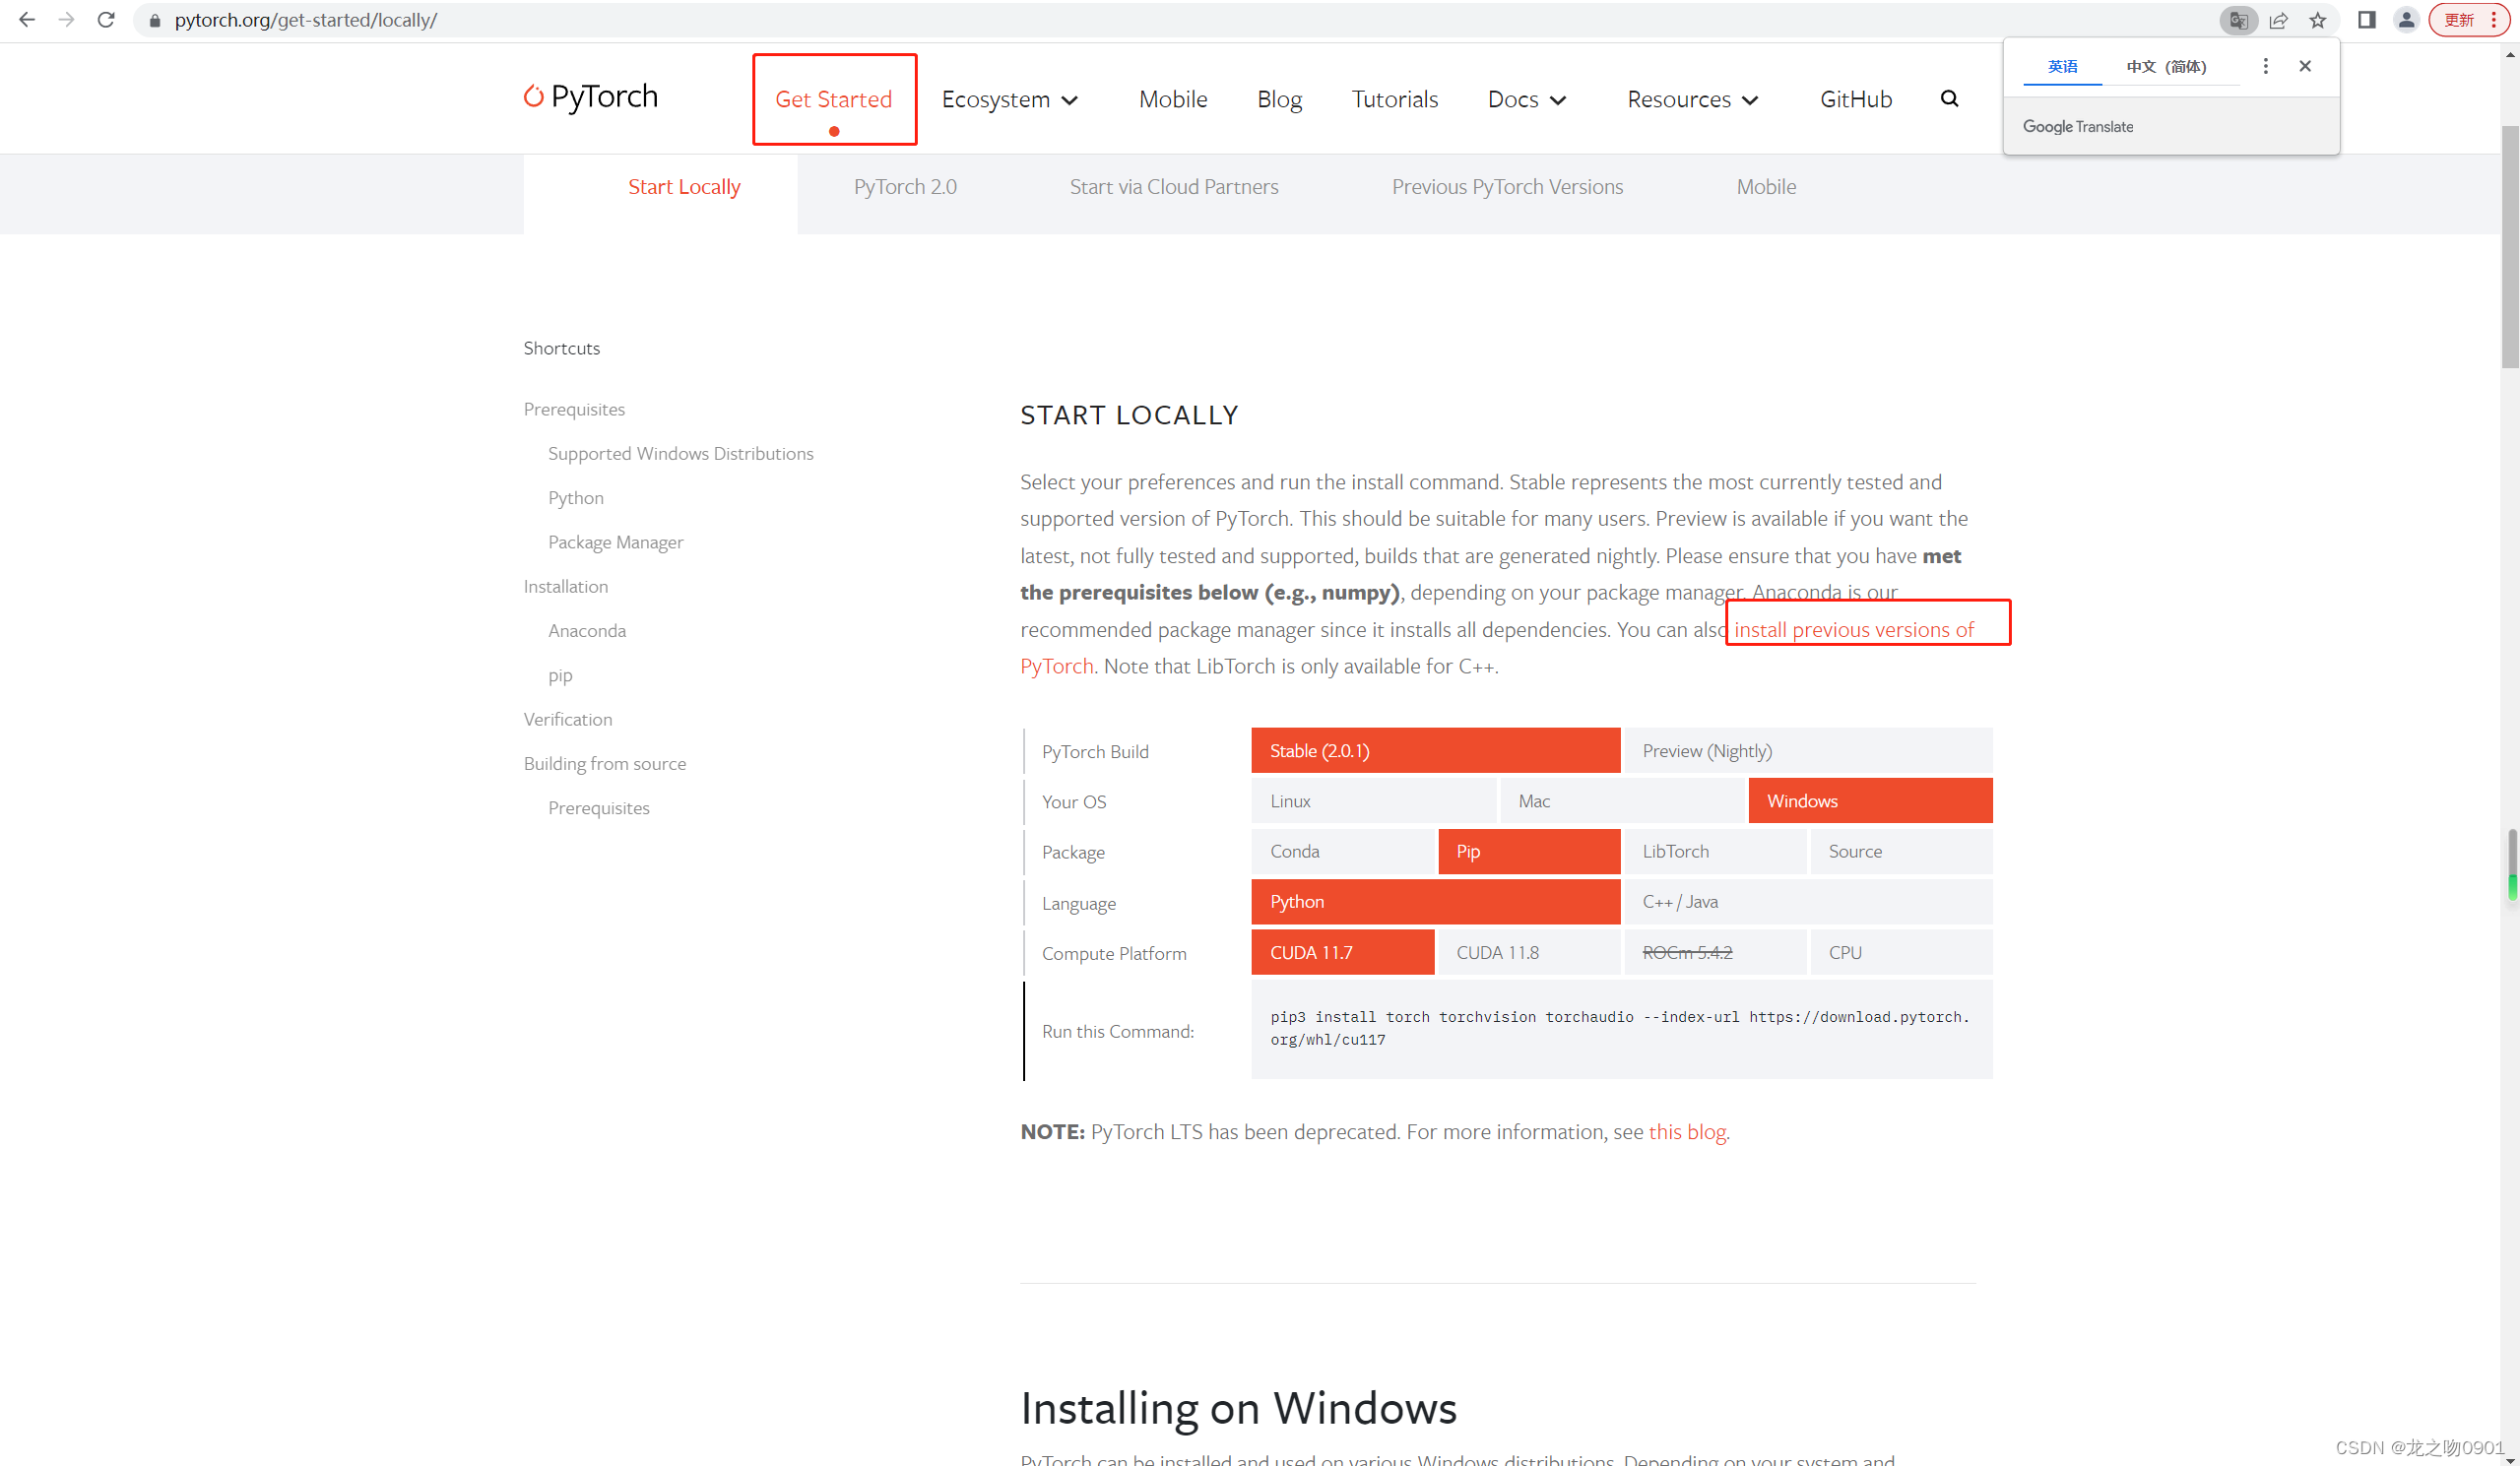The height and width of the screenshot is (1466, 2520).
Task: Select the Start Locally tab
Action: click(x=684, y=187)
